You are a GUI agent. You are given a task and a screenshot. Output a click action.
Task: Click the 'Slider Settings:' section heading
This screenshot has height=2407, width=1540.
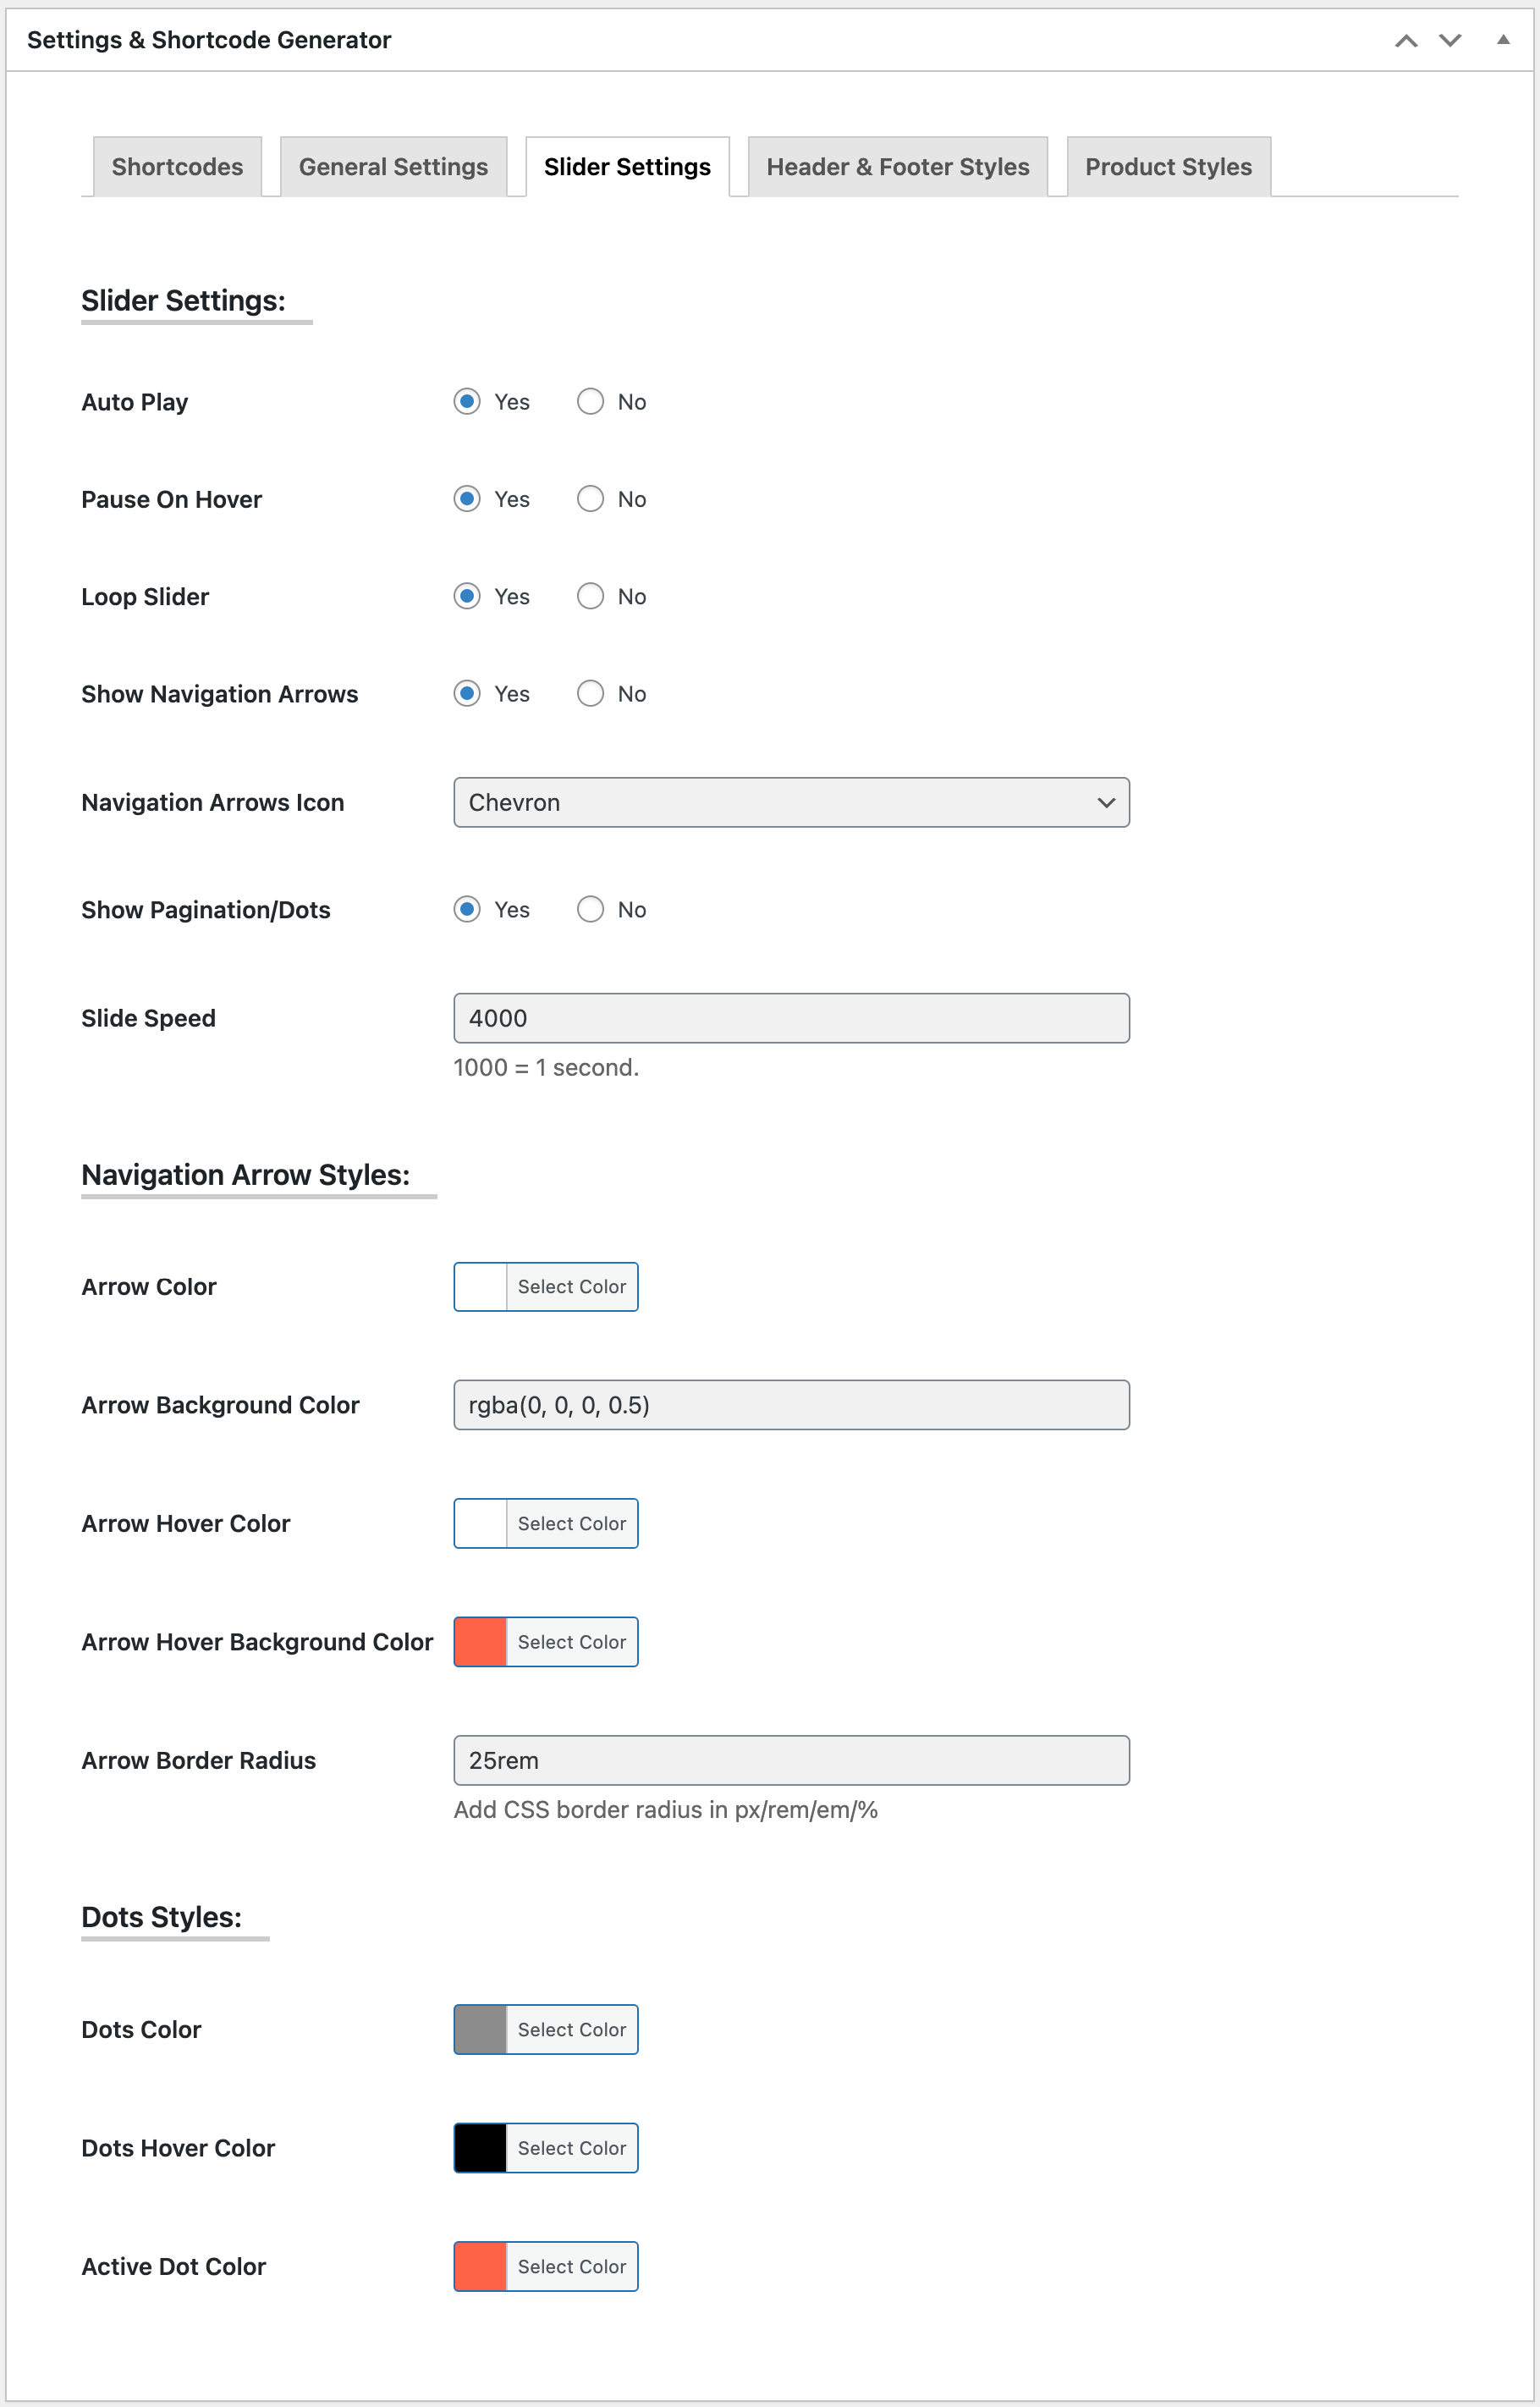pos(184,301)
